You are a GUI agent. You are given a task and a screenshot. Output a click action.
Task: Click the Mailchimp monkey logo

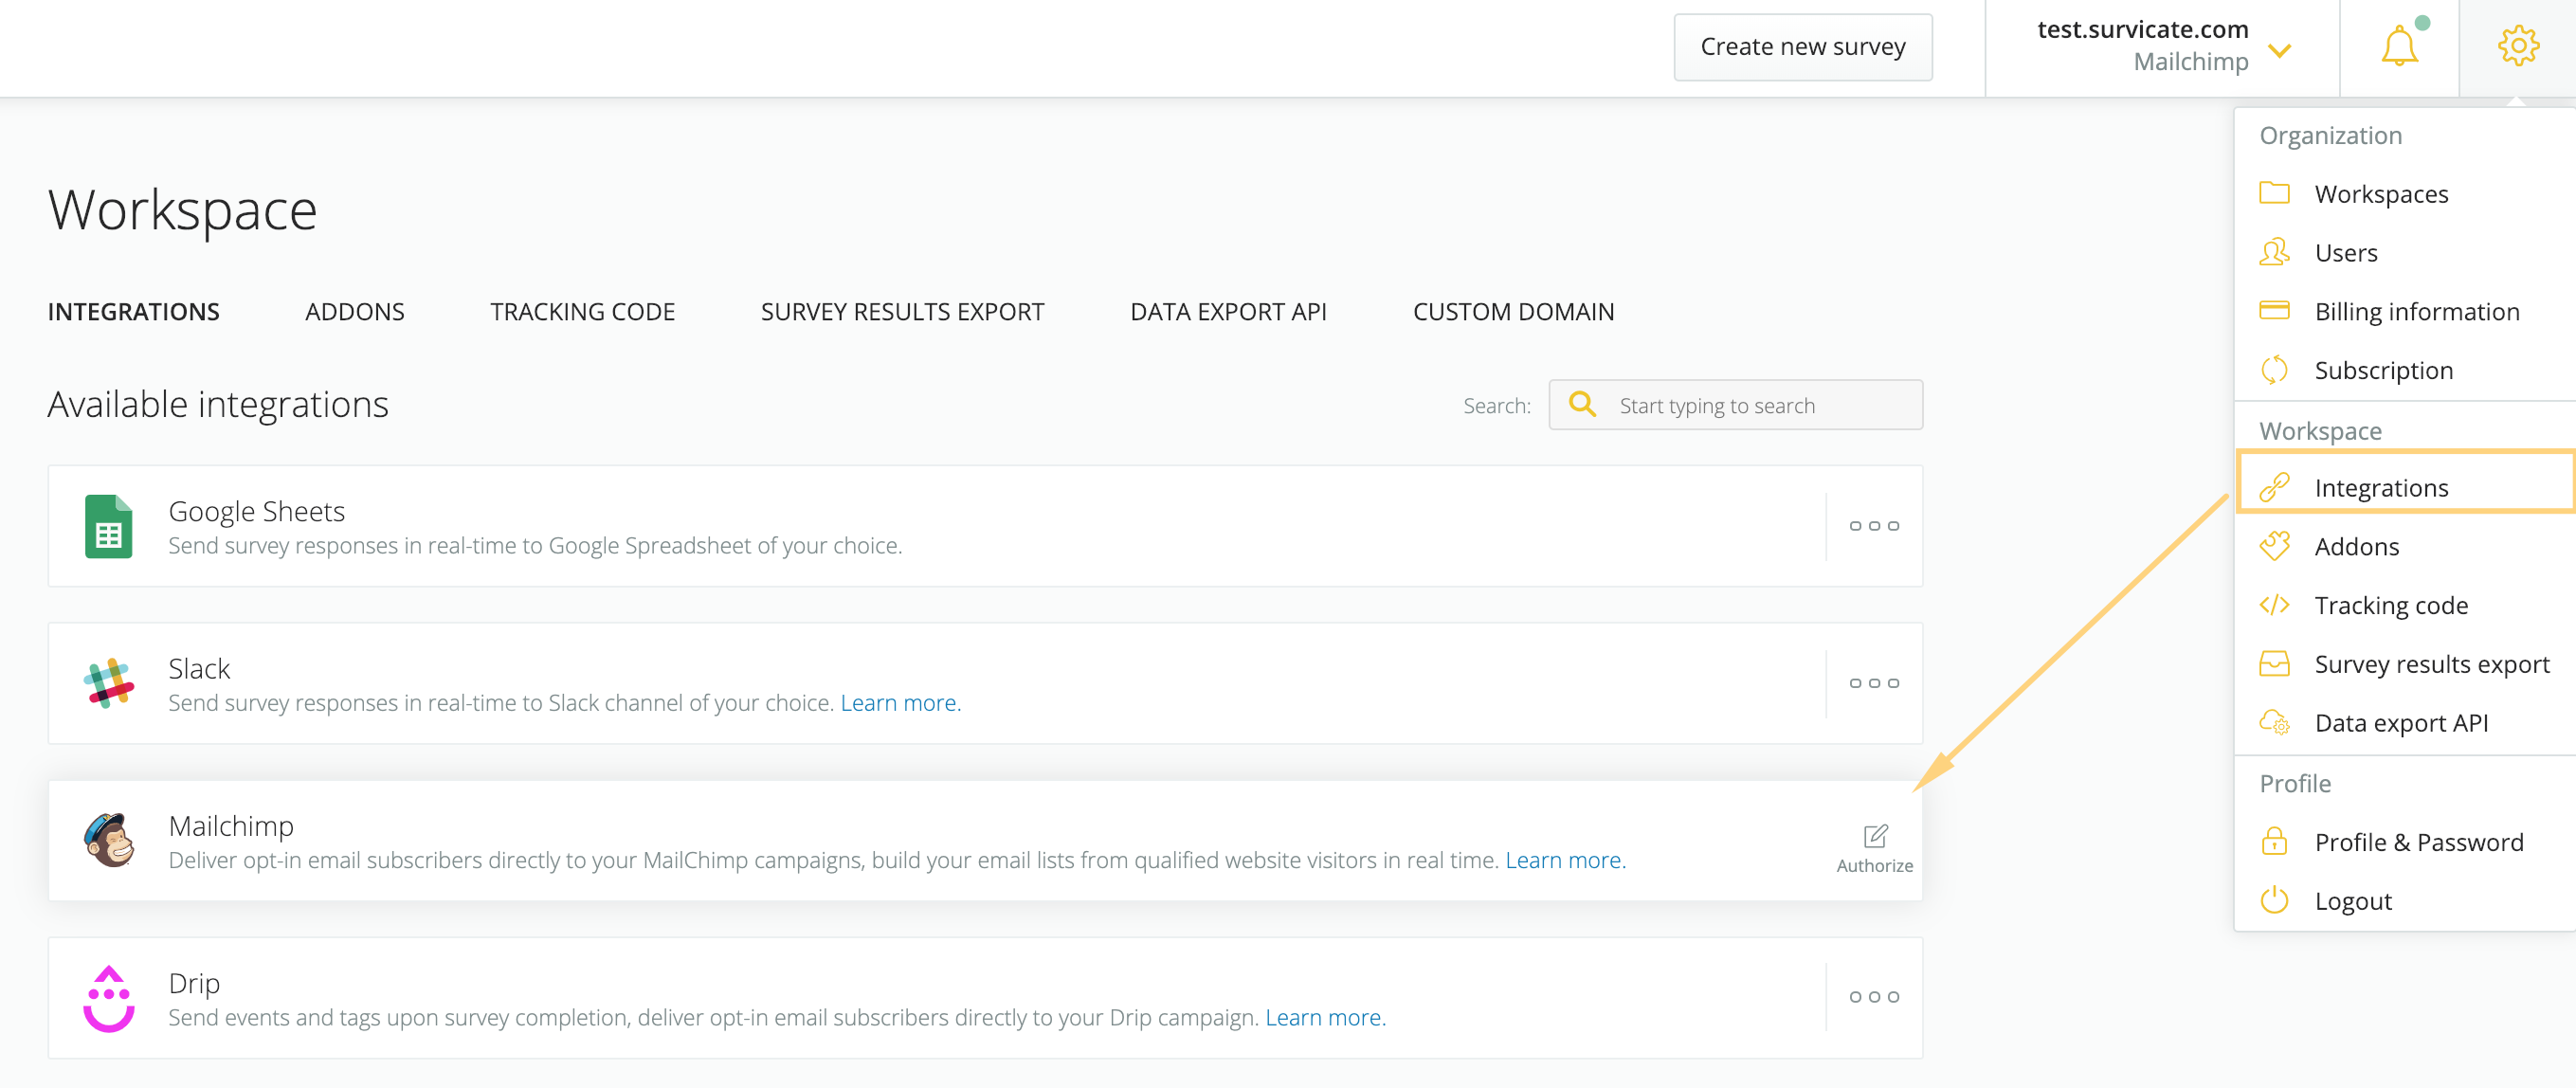pyautogui.click(x=108, y=840)
